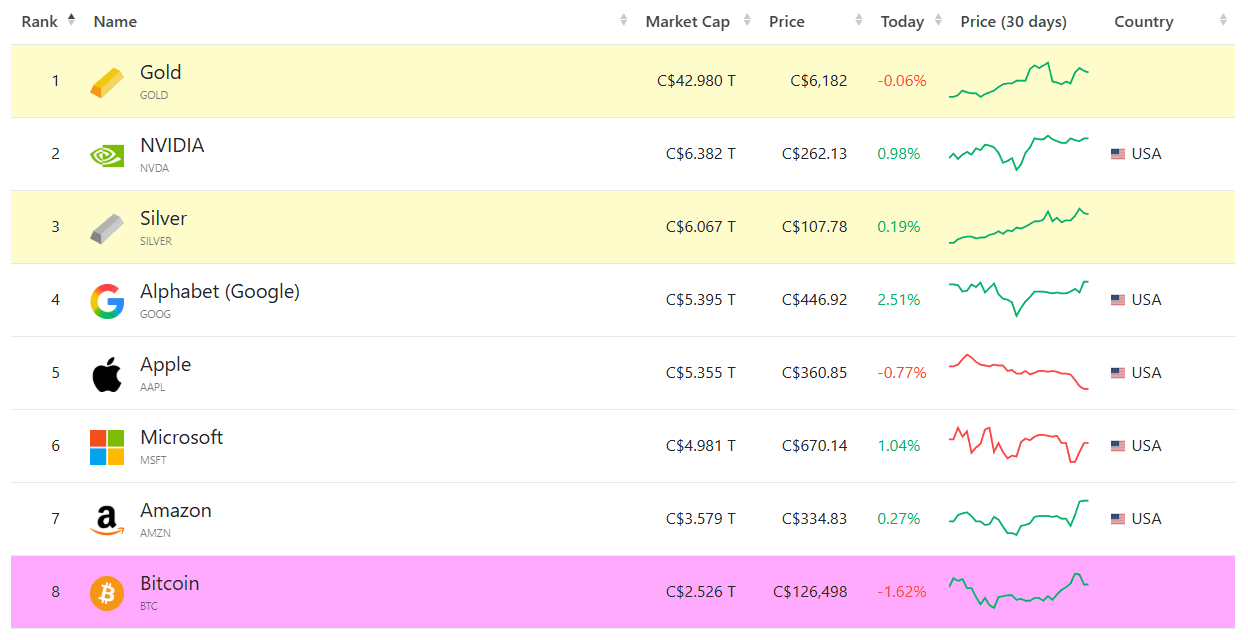Click the Silver bar icon
Image resolution: width=1248 pixels, height=640 pixels.
pyautogui.click(x=108, y=227)
